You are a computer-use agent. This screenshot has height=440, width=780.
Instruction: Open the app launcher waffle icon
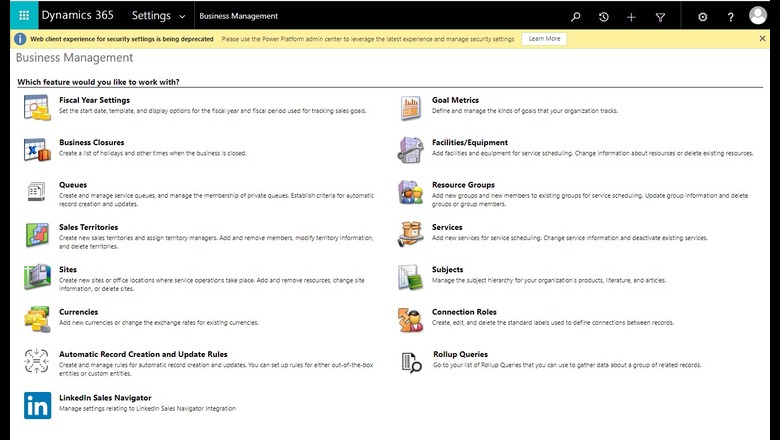coord(24,15)
